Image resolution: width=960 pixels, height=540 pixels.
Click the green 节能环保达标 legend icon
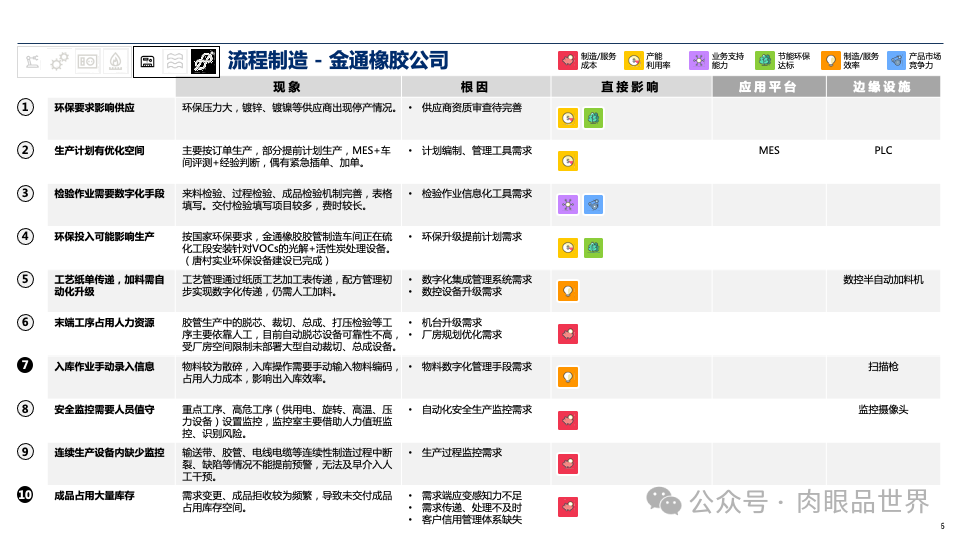765,61
